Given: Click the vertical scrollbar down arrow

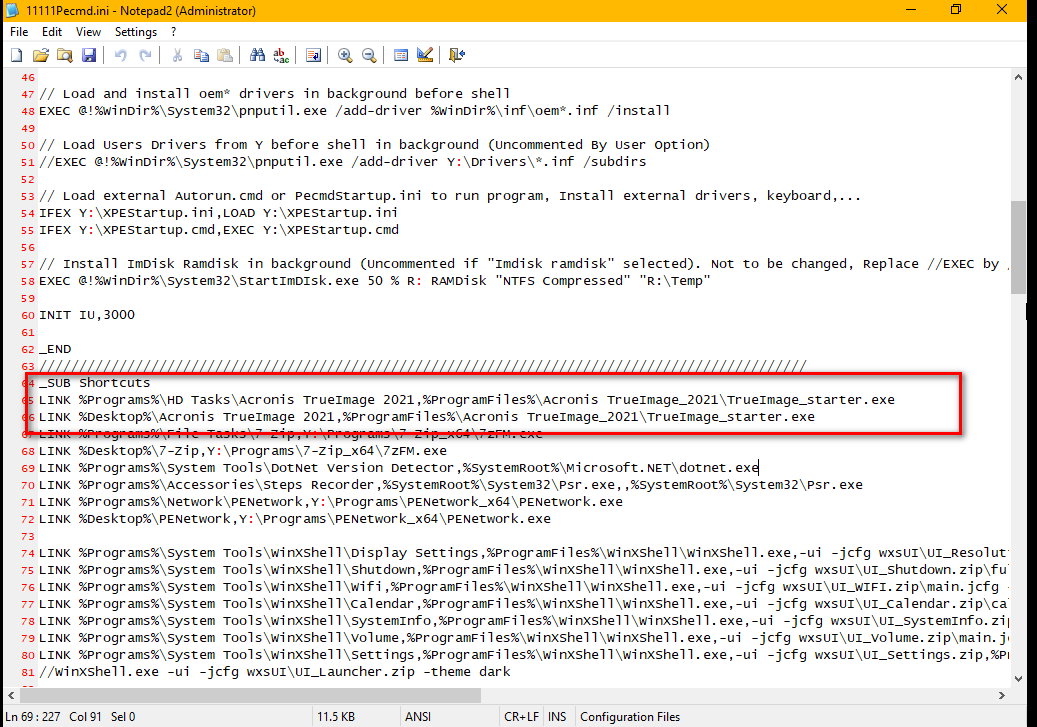Looking at the screenshot, I should pyautogui.click(x=1018, y=679).
